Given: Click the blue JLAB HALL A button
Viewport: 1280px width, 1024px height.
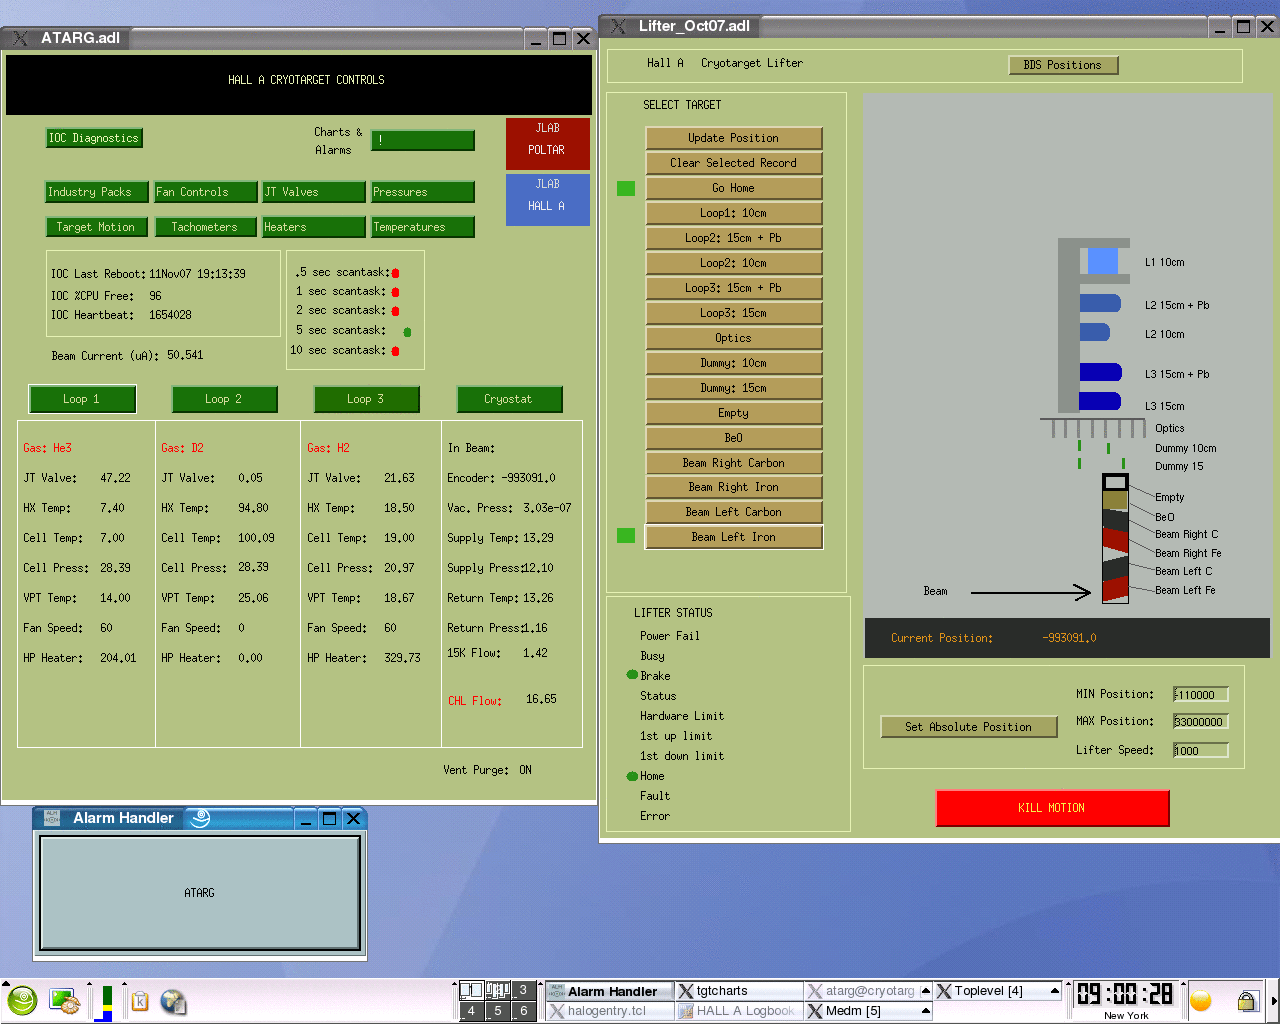Looking at the screenshot, I should [547, 199].
